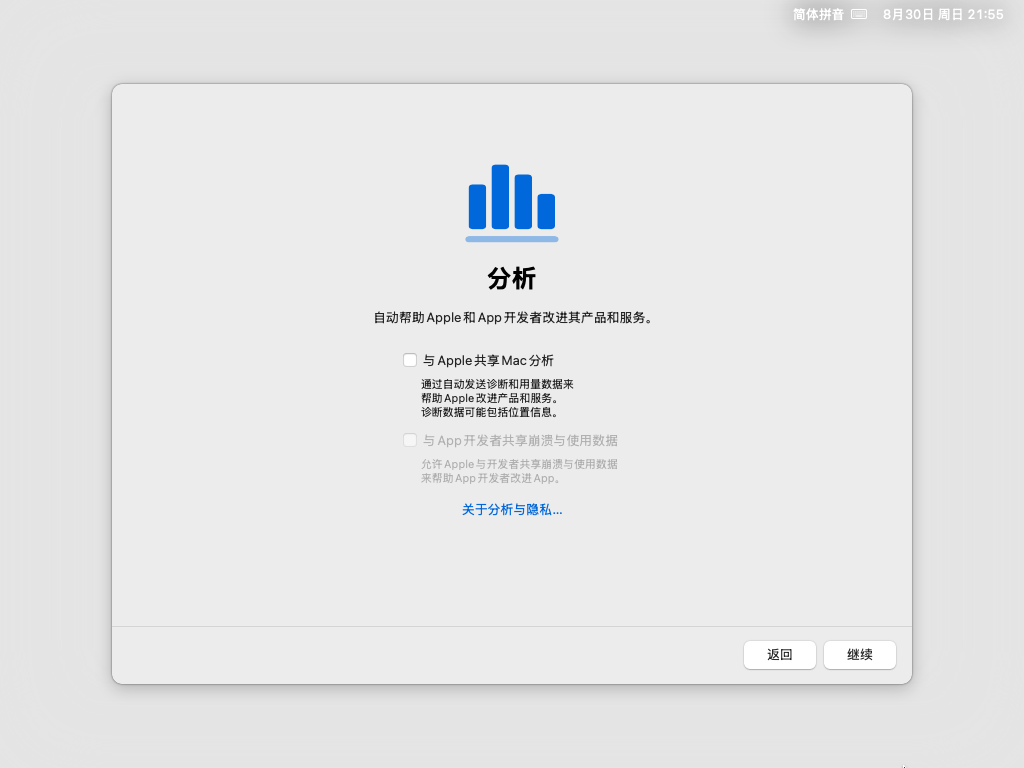Click the 返回 button
Viewport: 1024px width, 768px height.
pyautogui.click(x=780, y=654)
